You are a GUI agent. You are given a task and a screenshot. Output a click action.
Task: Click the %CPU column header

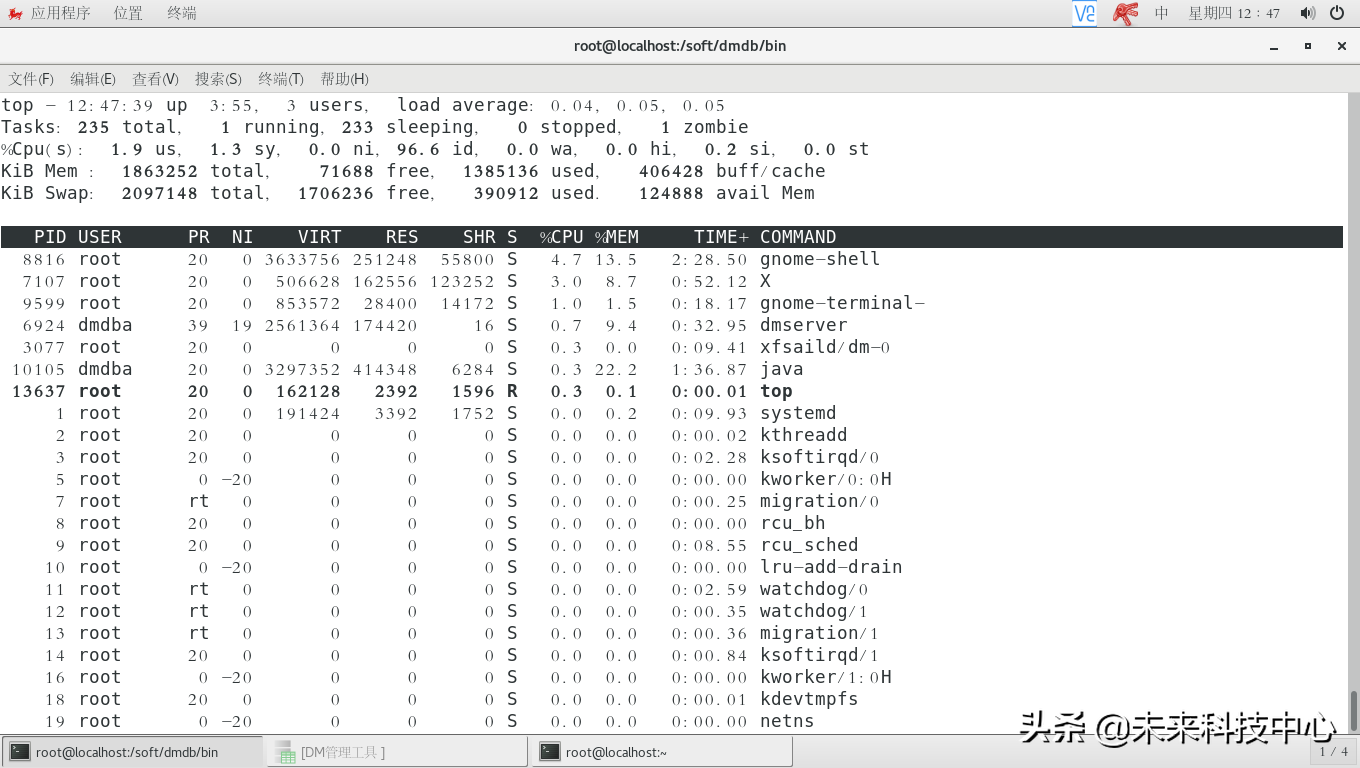(x=561, y=237)
